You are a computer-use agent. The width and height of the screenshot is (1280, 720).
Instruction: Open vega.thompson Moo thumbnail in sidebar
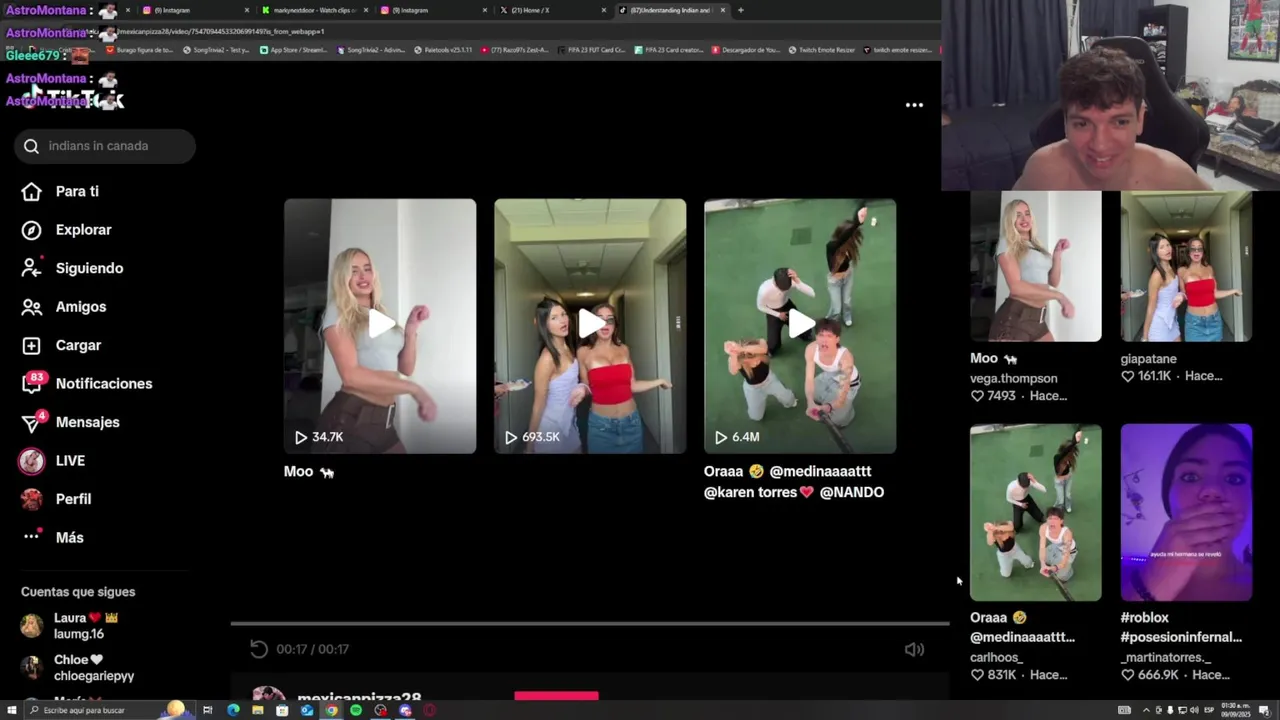click(x=1035, y=266)
